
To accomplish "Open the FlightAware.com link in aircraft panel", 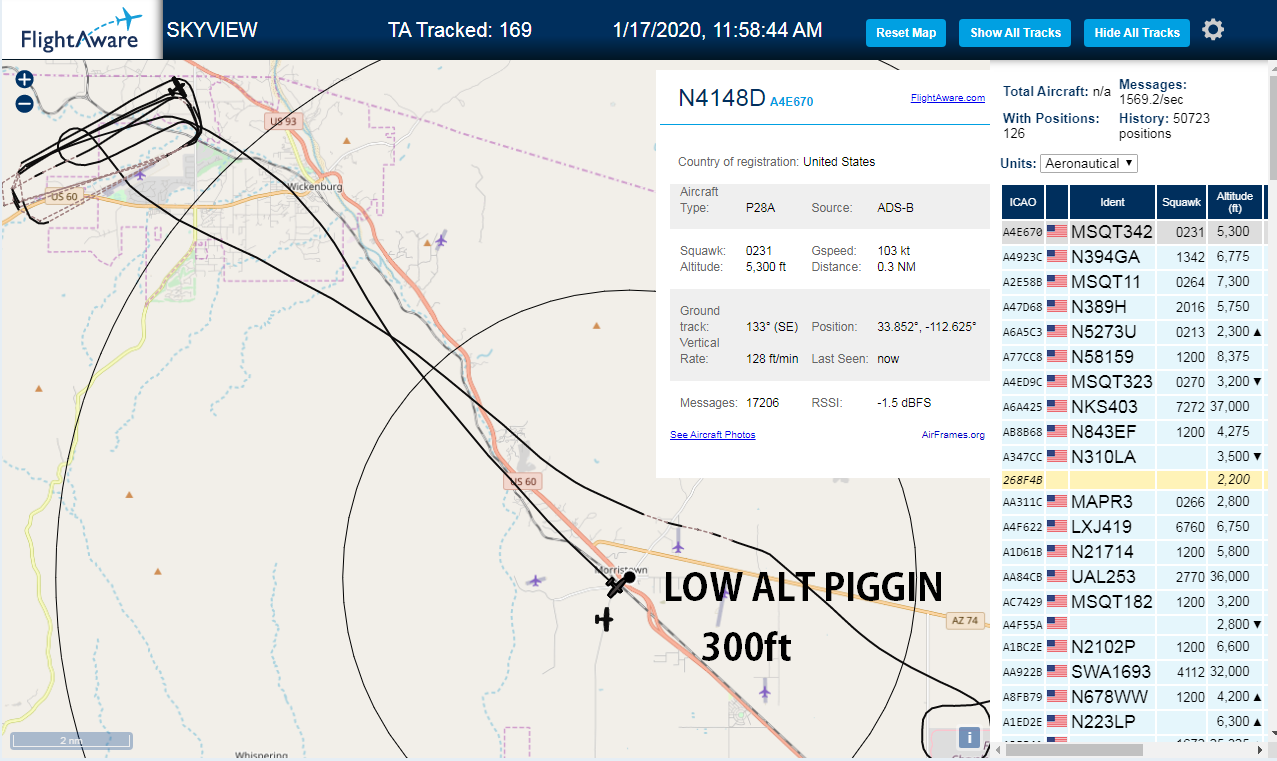I will click(948, 98).
